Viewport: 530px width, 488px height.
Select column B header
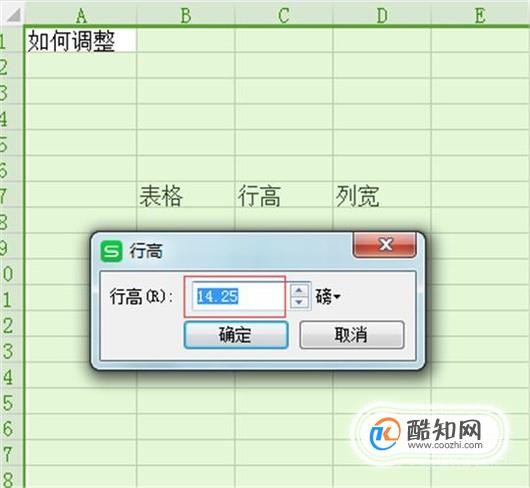tap(186, 15)
